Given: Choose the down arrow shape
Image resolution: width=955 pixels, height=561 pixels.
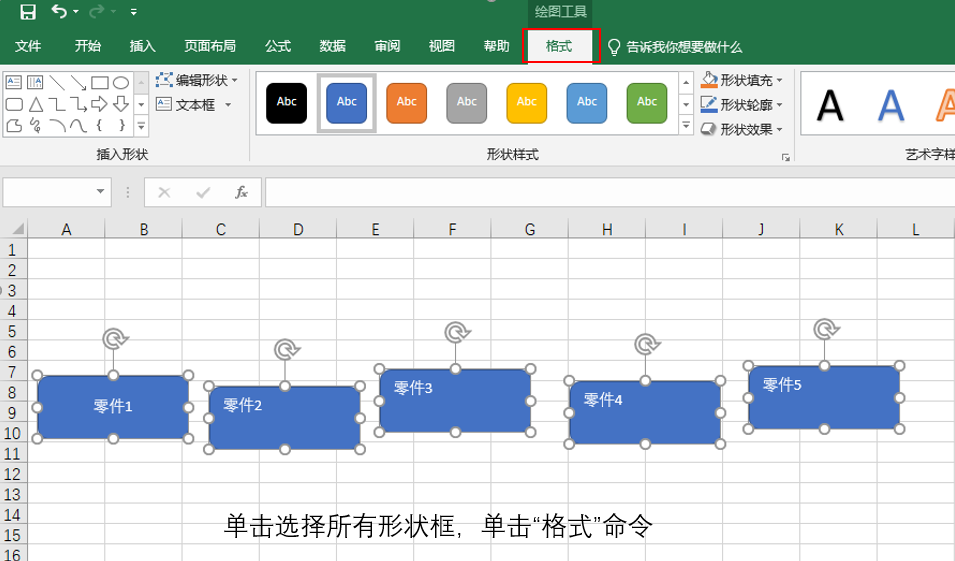Looking at the screenshot, I should (121, 104).
